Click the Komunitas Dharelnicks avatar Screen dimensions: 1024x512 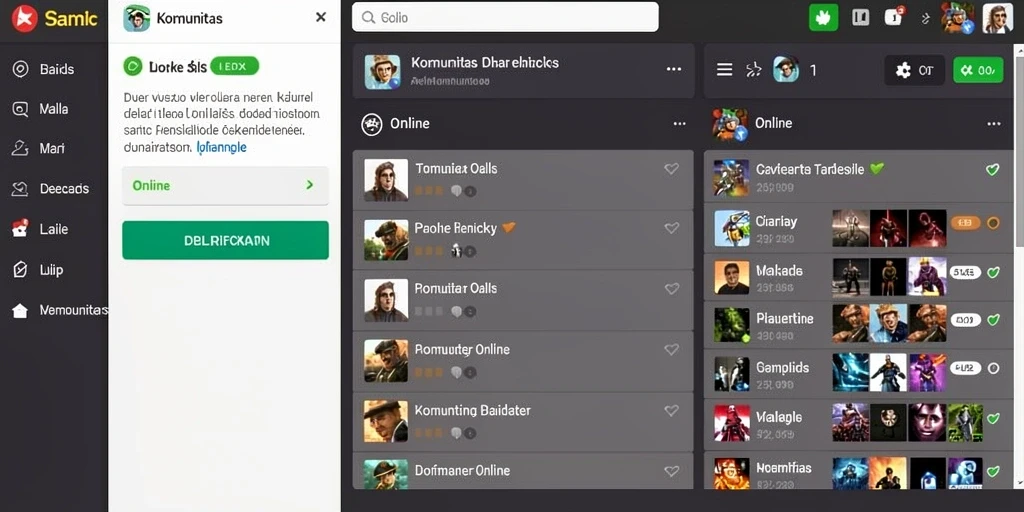pos(382,72)
